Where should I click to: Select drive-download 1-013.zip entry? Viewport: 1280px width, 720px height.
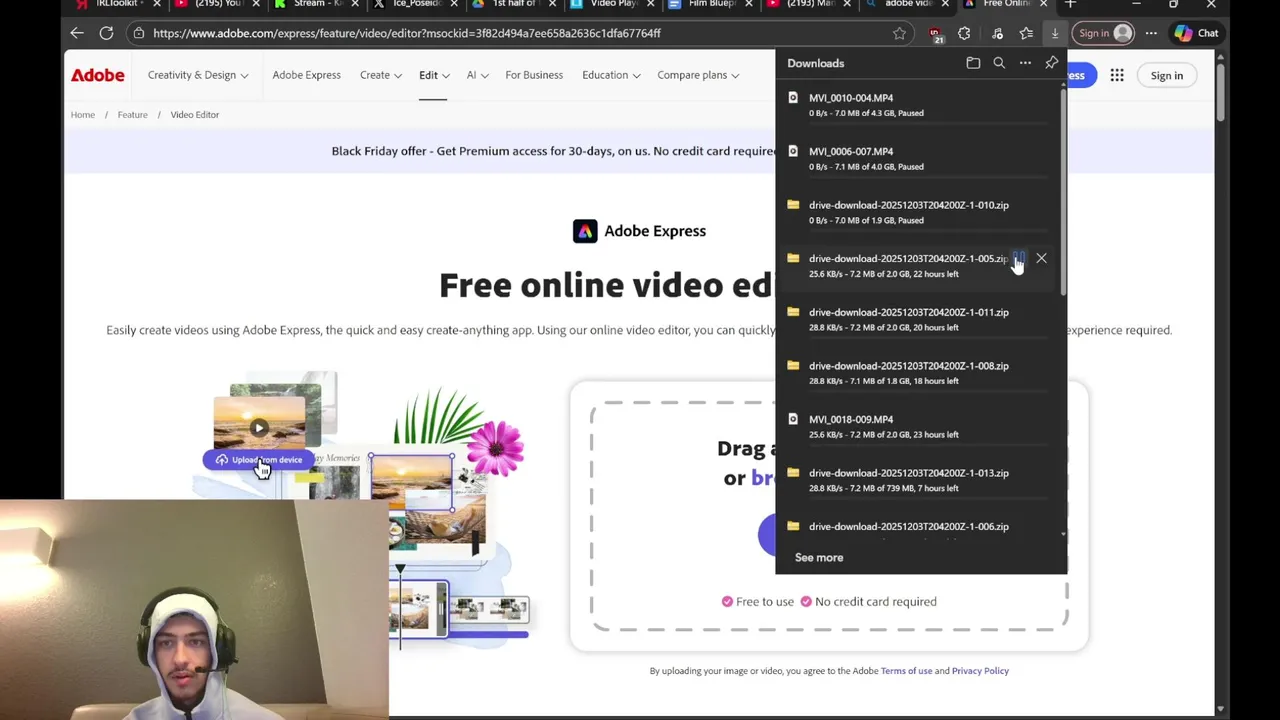point(917,480)
